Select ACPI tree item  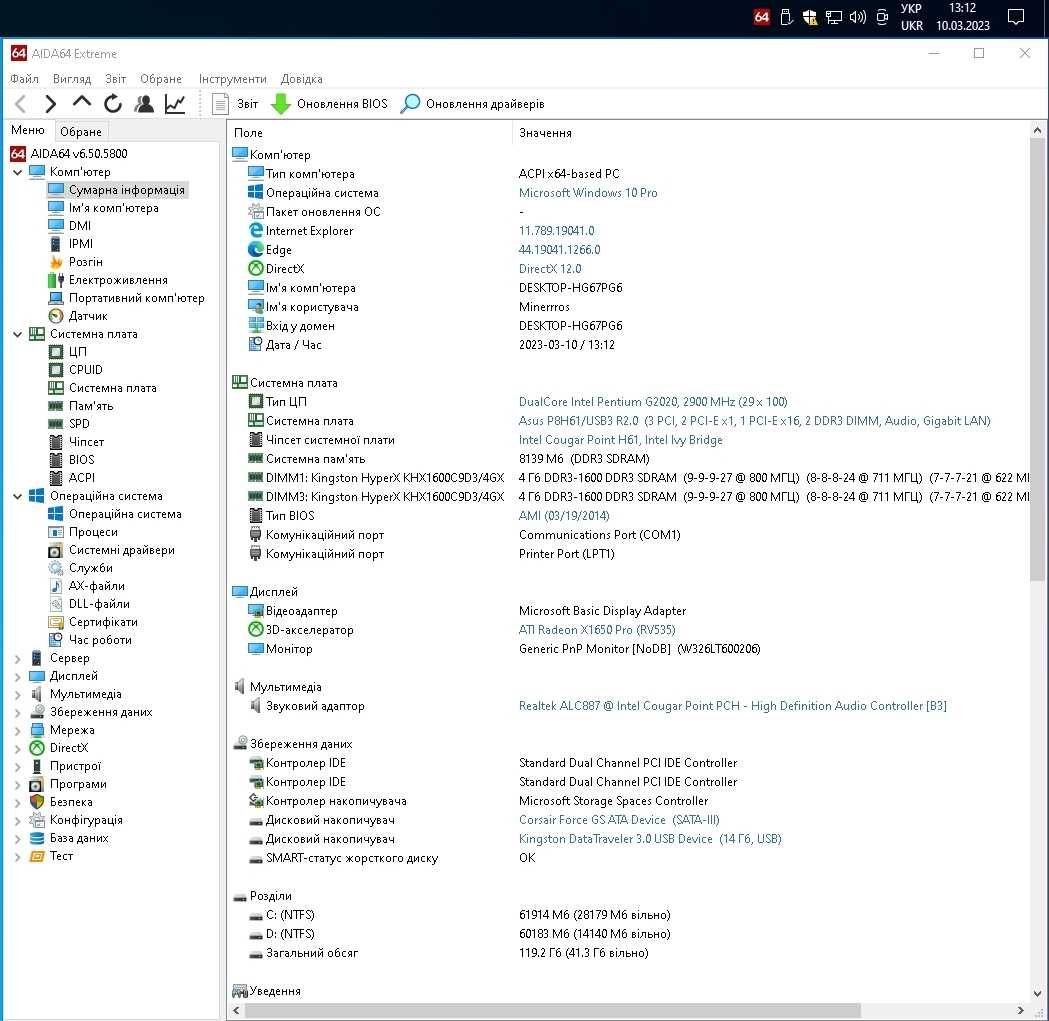82,478
